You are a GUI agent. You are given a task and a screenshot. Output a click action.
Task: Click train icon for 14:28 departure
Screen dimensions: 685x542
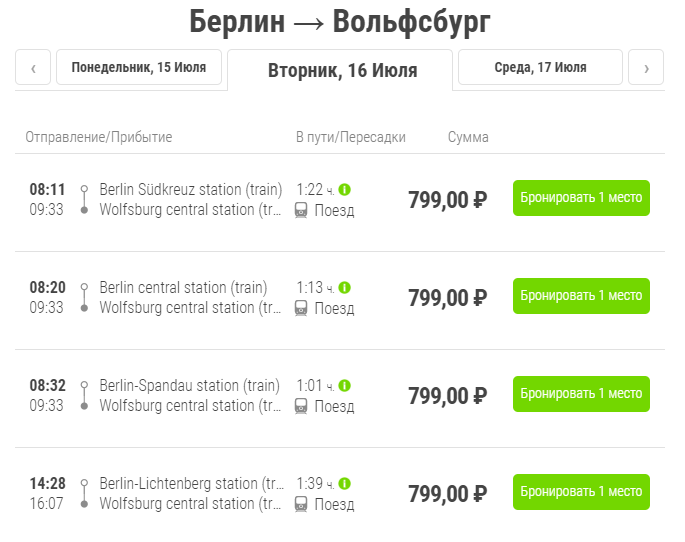(x=301, y=504)
